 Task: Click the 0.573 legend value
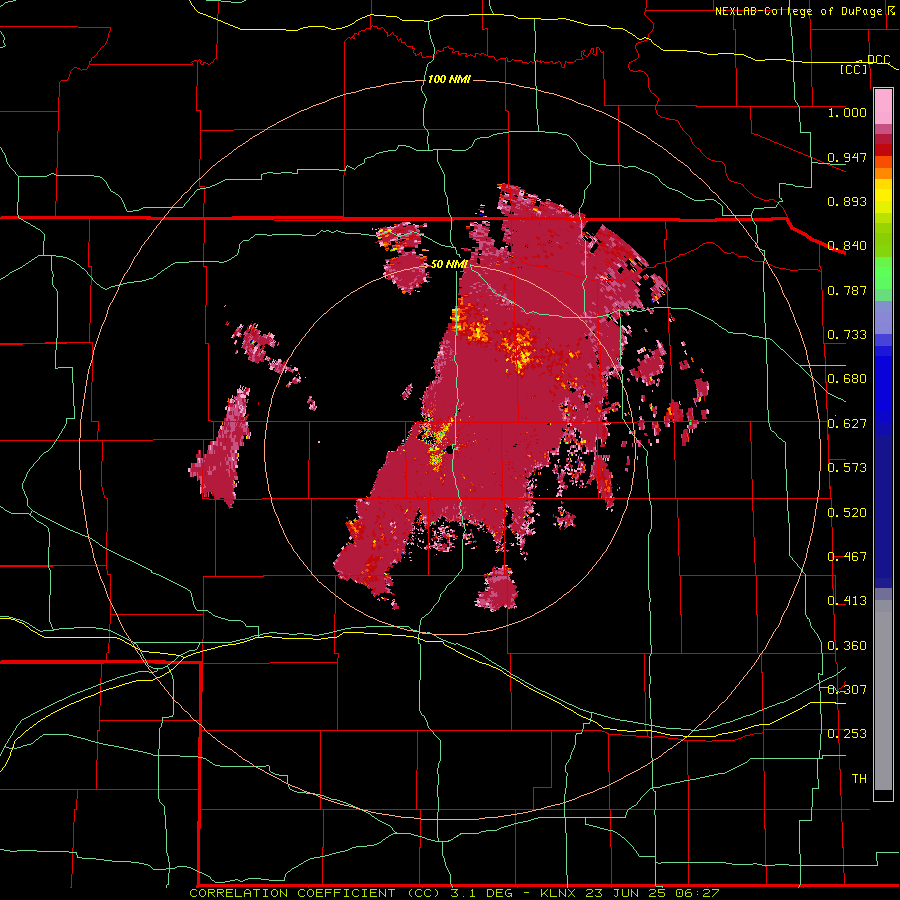pyautogui.click(x=847, y=468)
